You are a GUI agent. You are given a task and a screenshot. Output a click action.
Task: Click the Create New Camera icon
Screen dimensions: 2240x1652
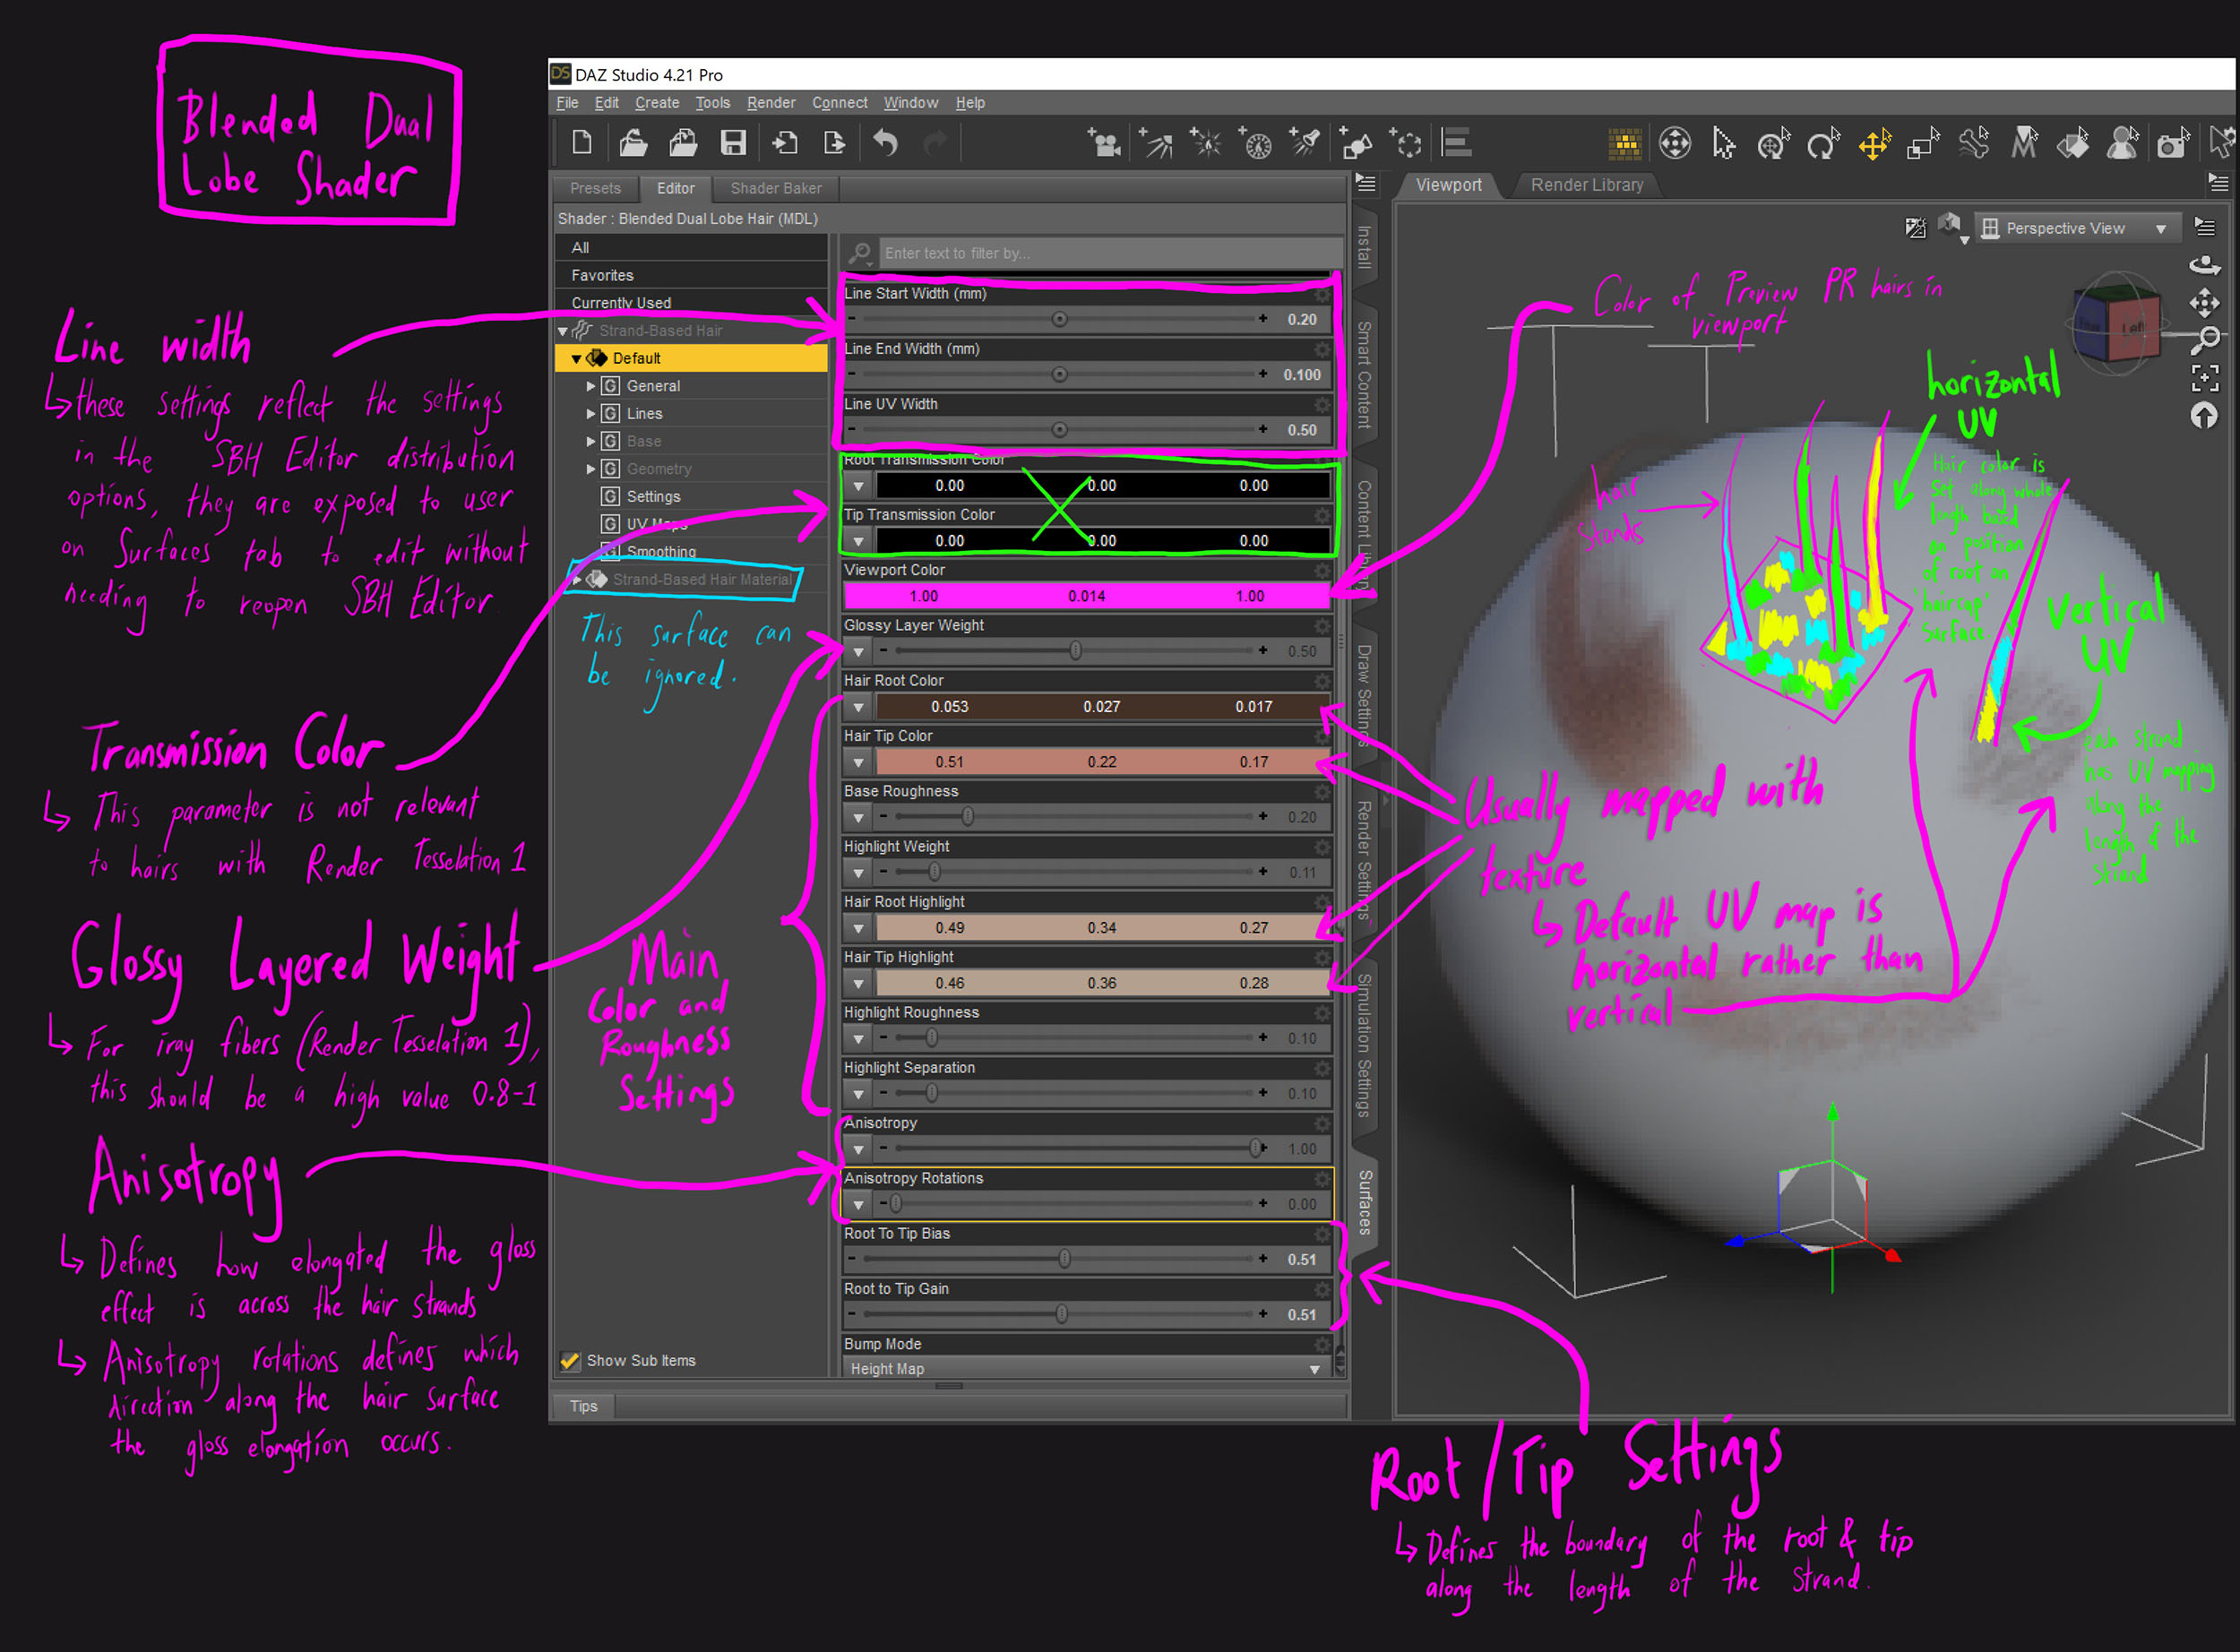pos(1104,144)
